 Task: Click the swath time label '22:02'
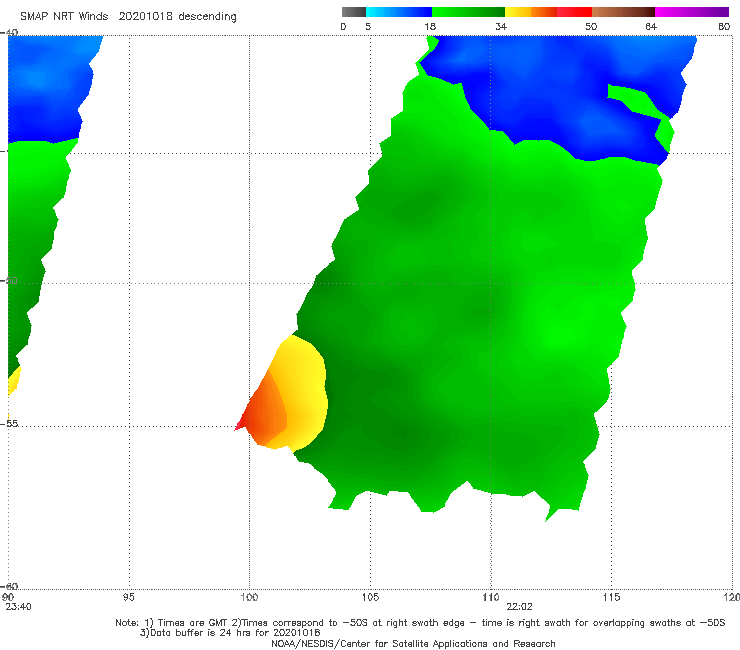[x=519, y=607]
